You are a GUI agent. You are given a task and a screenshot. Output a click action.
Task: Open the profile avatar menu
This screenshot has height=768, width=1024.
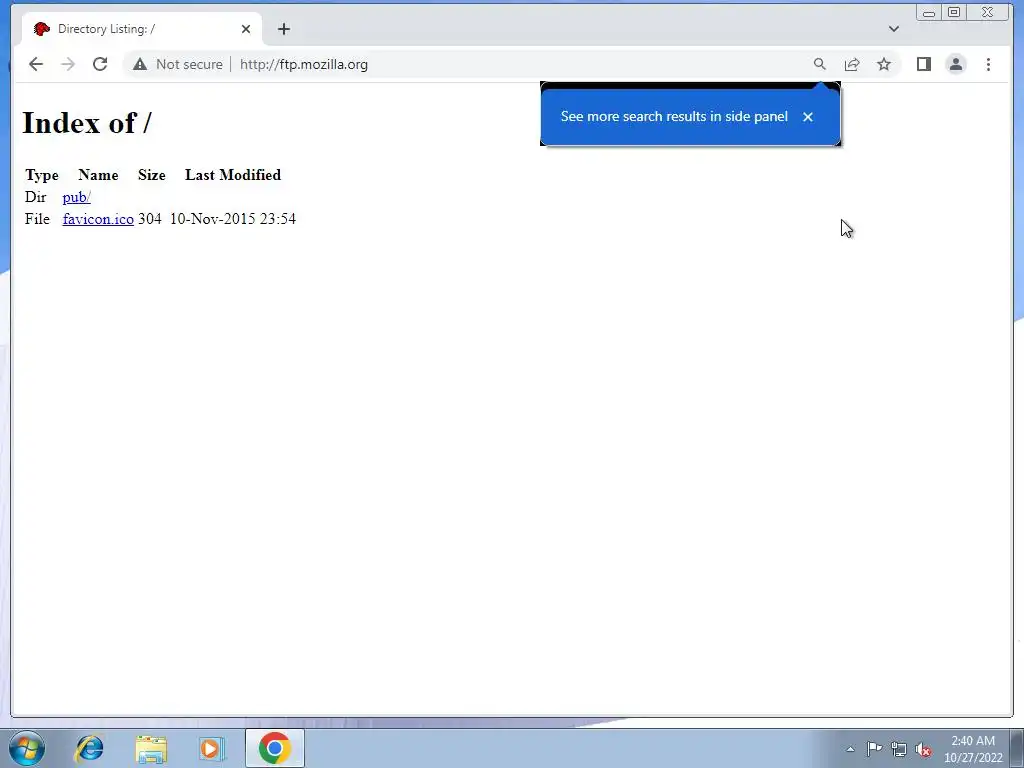[956, 64]
